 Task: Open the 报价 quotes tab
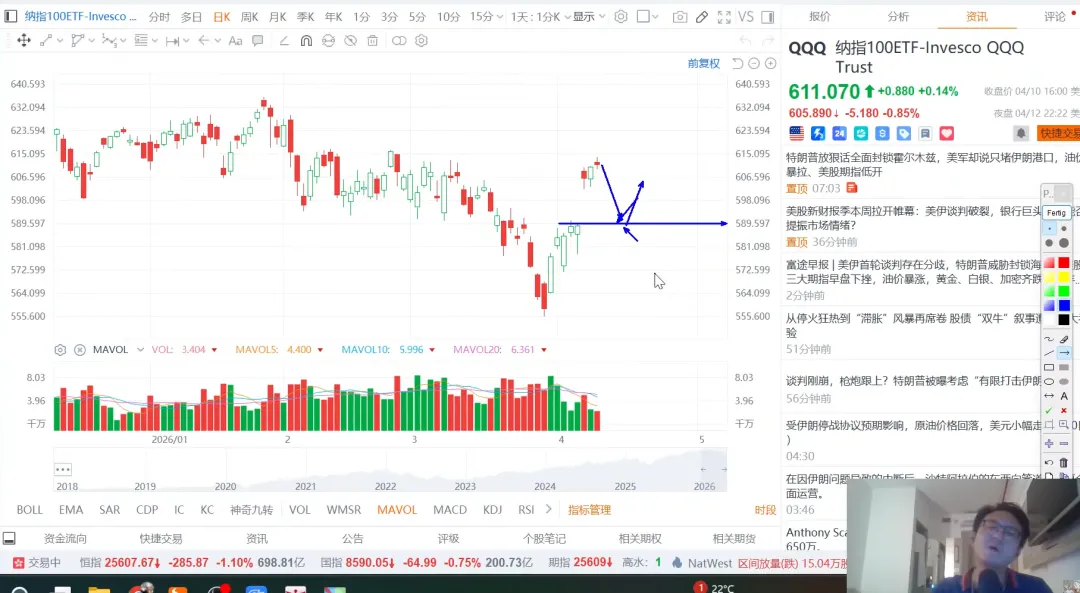point(820,17)
